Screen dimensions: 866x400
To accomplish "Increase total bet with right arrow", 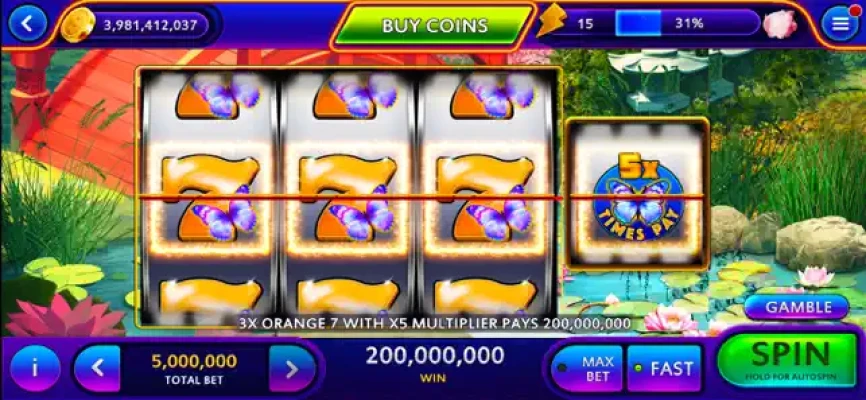I will tap(293, 369).
